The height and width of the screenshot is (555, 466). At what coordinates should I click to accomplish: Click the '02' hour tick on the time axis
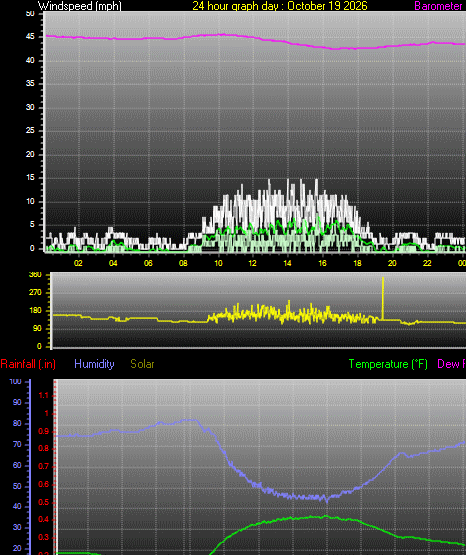pyautogui.click(x=78, y=263)
